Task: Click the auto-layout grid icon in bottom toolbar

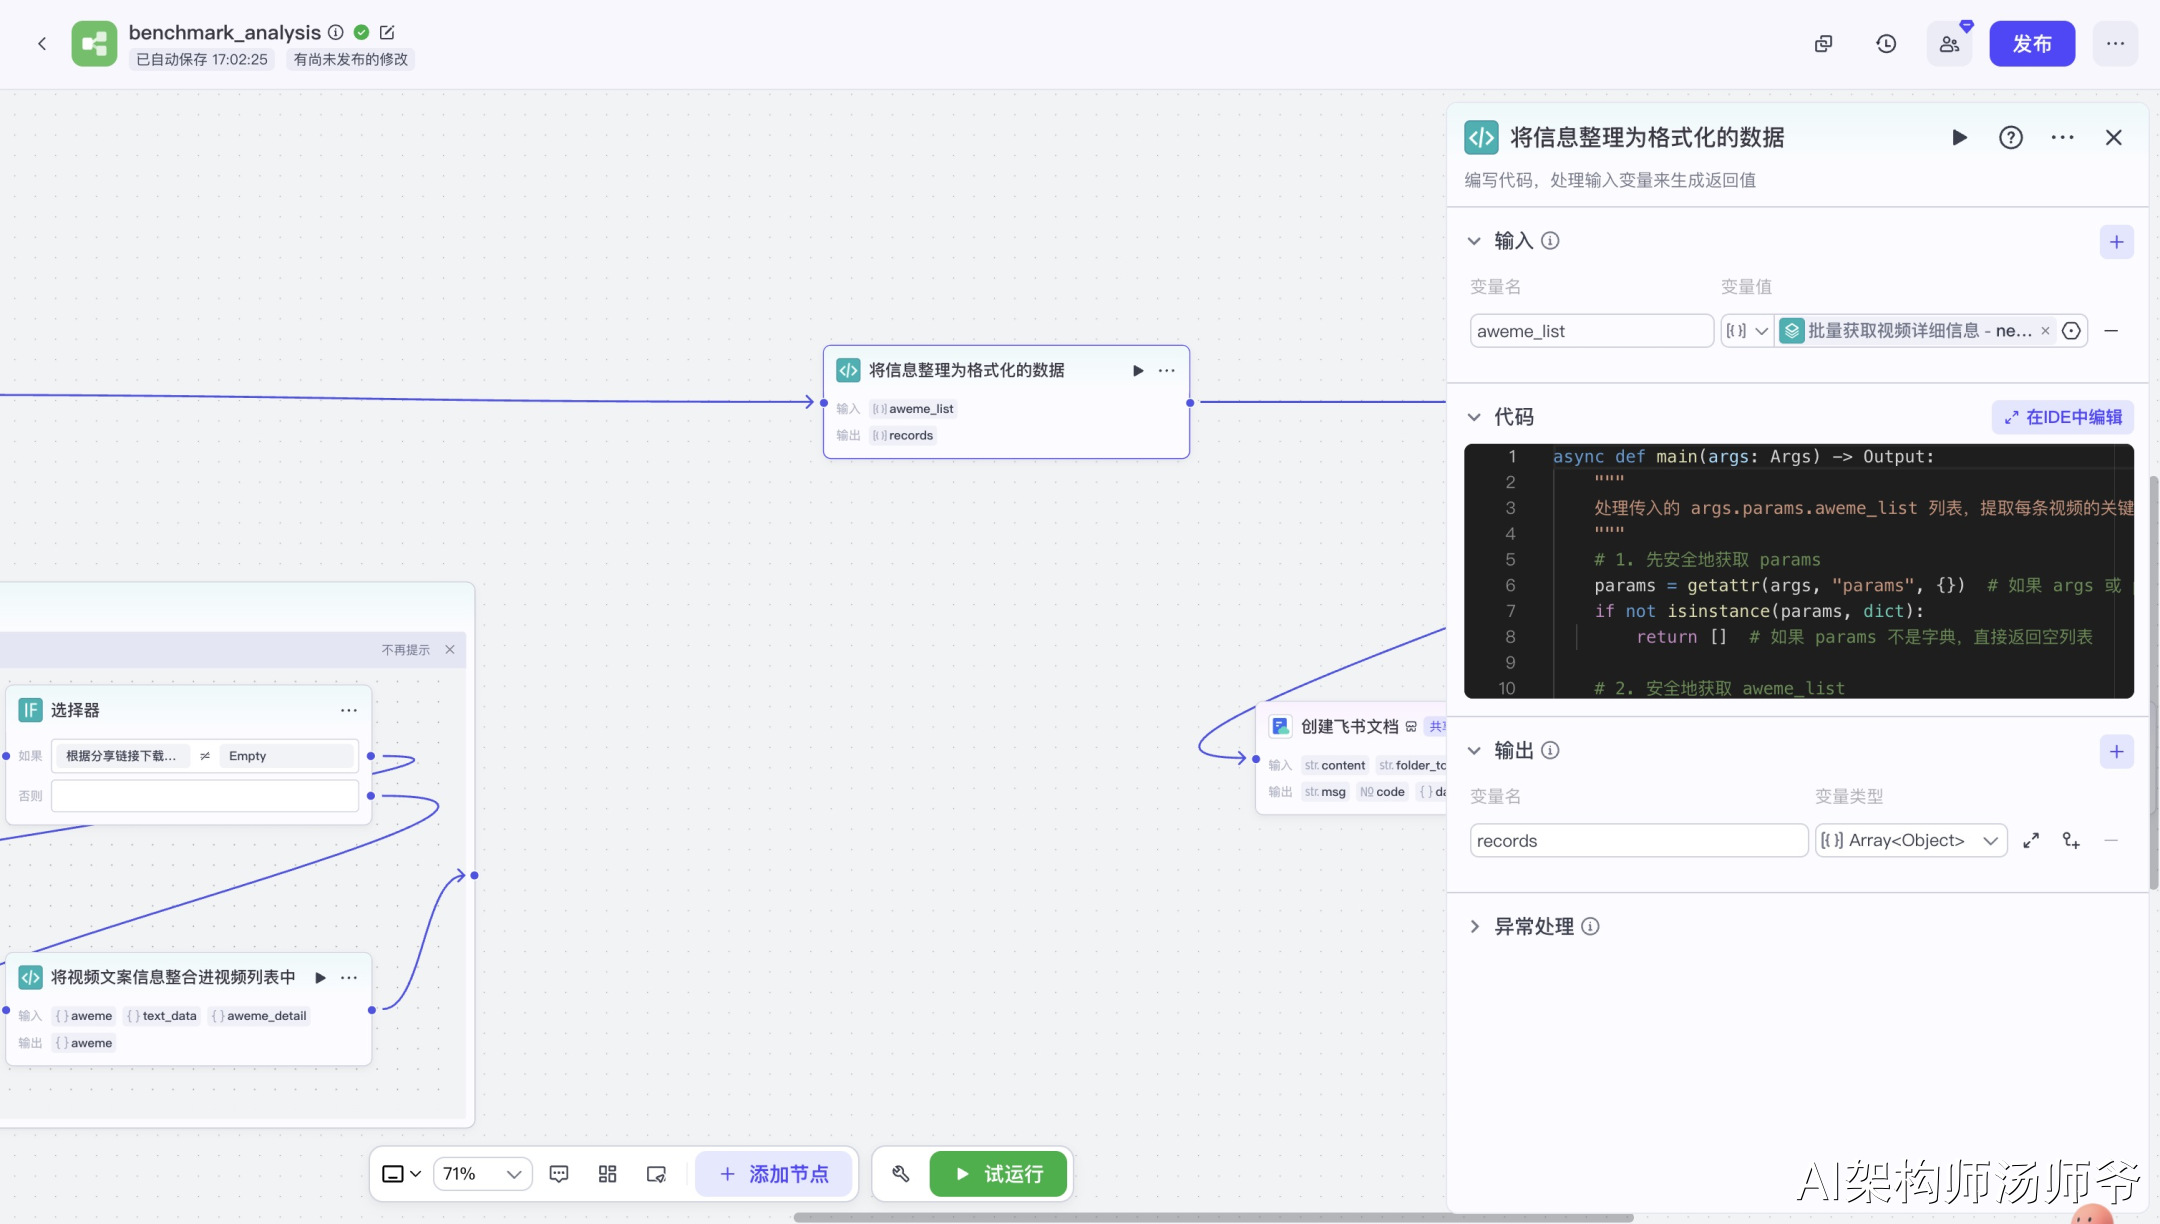Action: (x=607, y=1174)
